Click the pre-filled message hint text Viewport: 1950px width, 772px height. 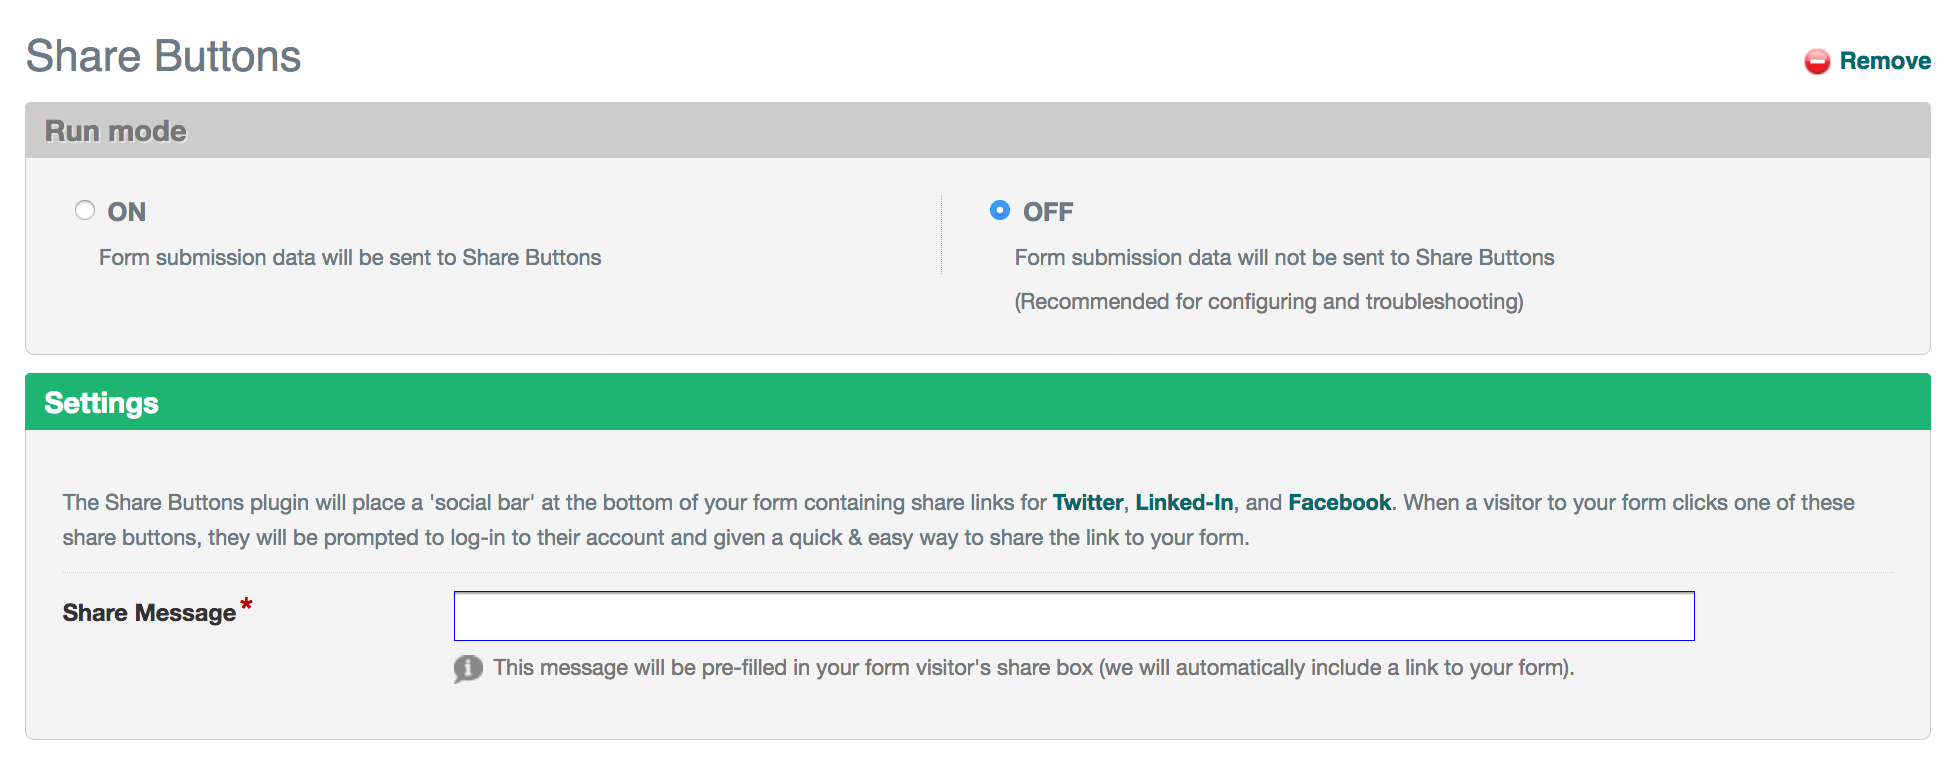tap(1033, 668)
